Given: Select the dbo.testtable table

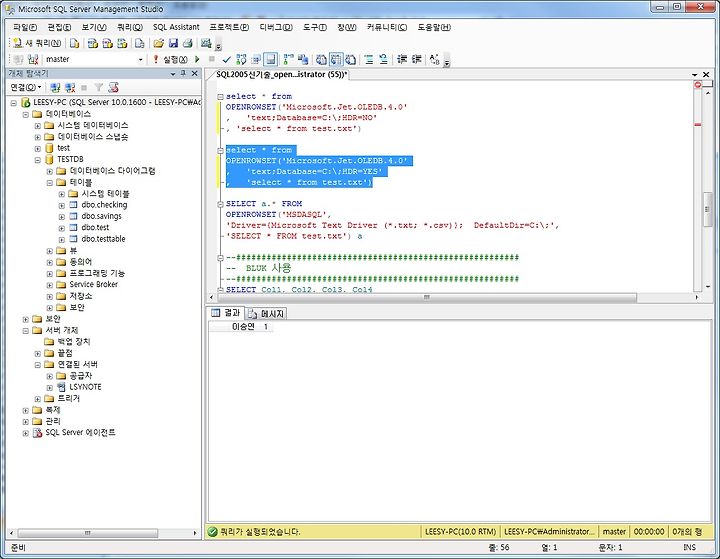Looking at the screenshot, I should 103,239.
